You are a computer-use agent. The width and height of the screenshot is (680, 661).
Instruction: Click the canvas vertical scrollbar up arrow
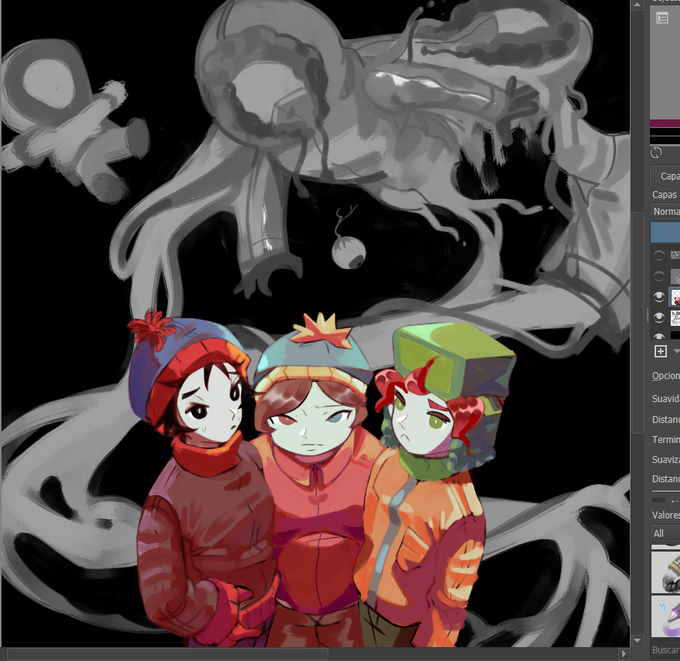[637, 5]
